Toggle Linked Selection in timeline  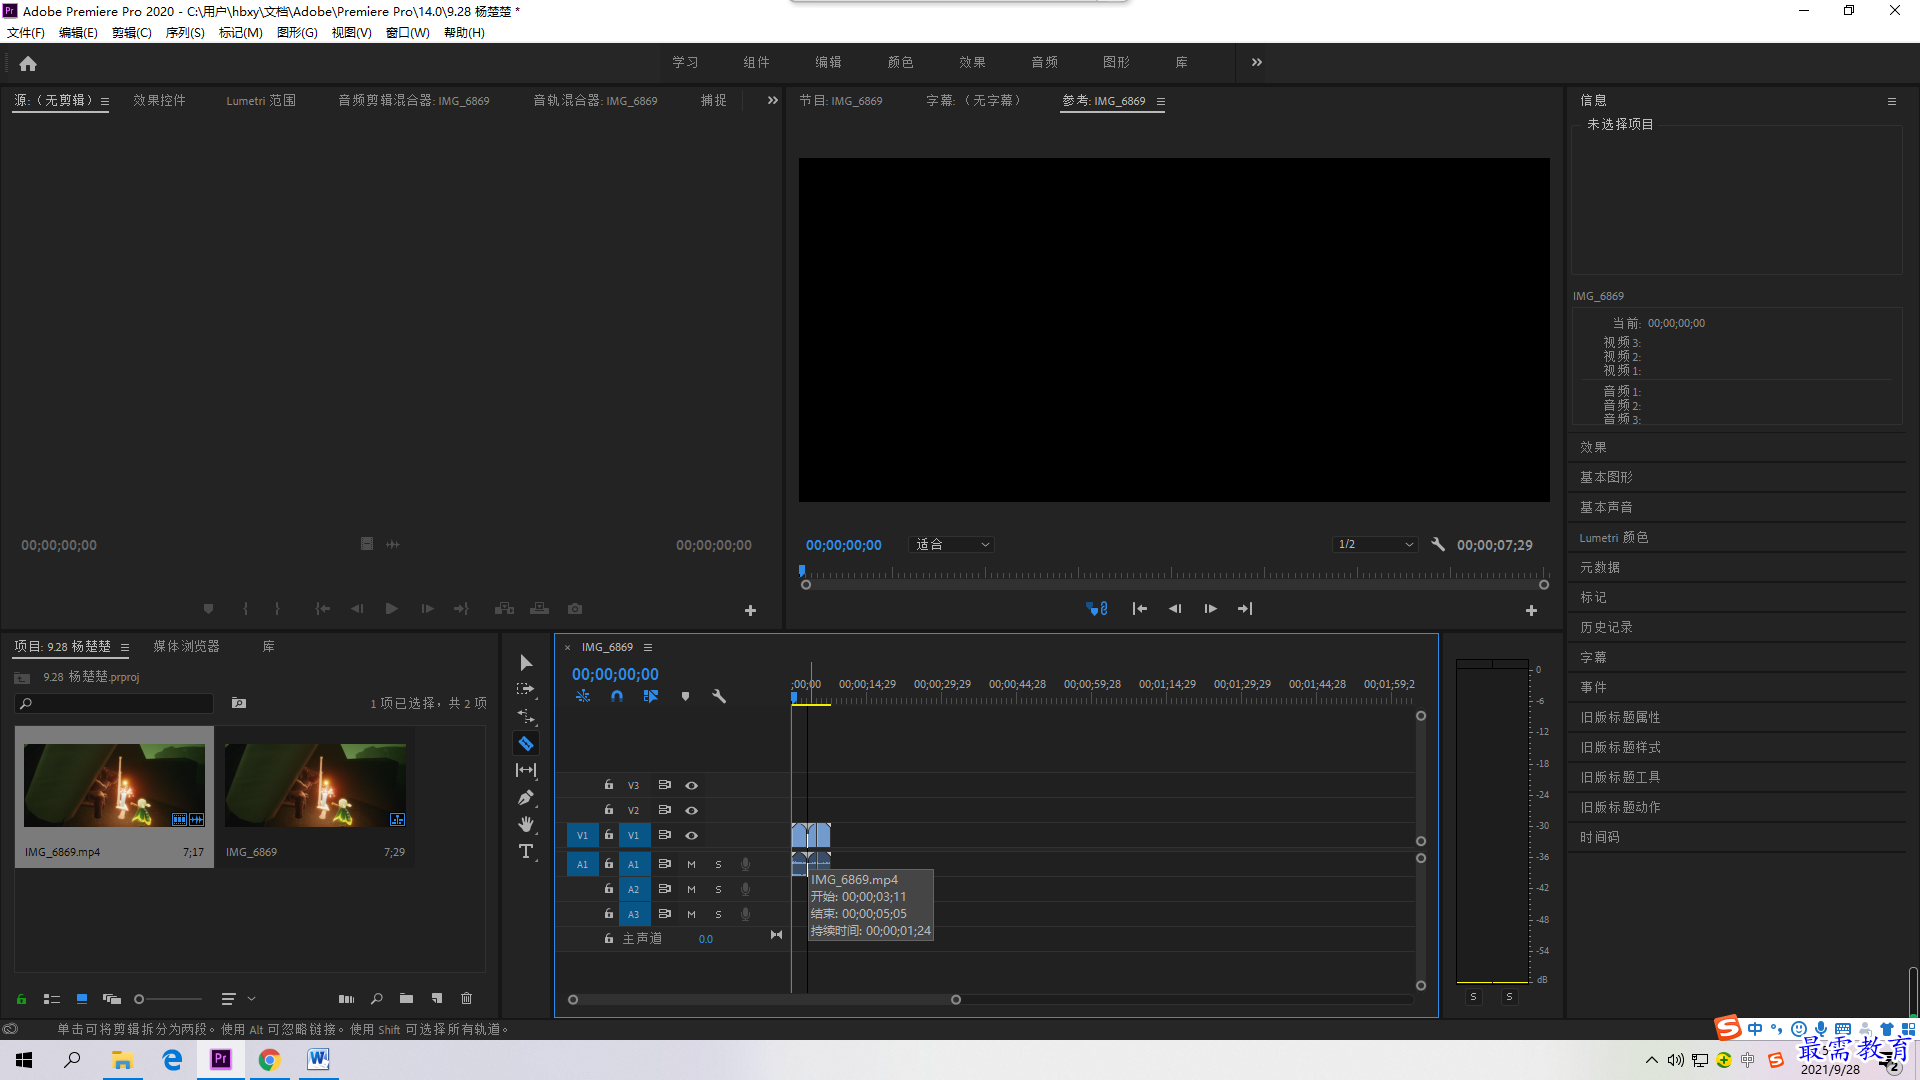(651, 696)
